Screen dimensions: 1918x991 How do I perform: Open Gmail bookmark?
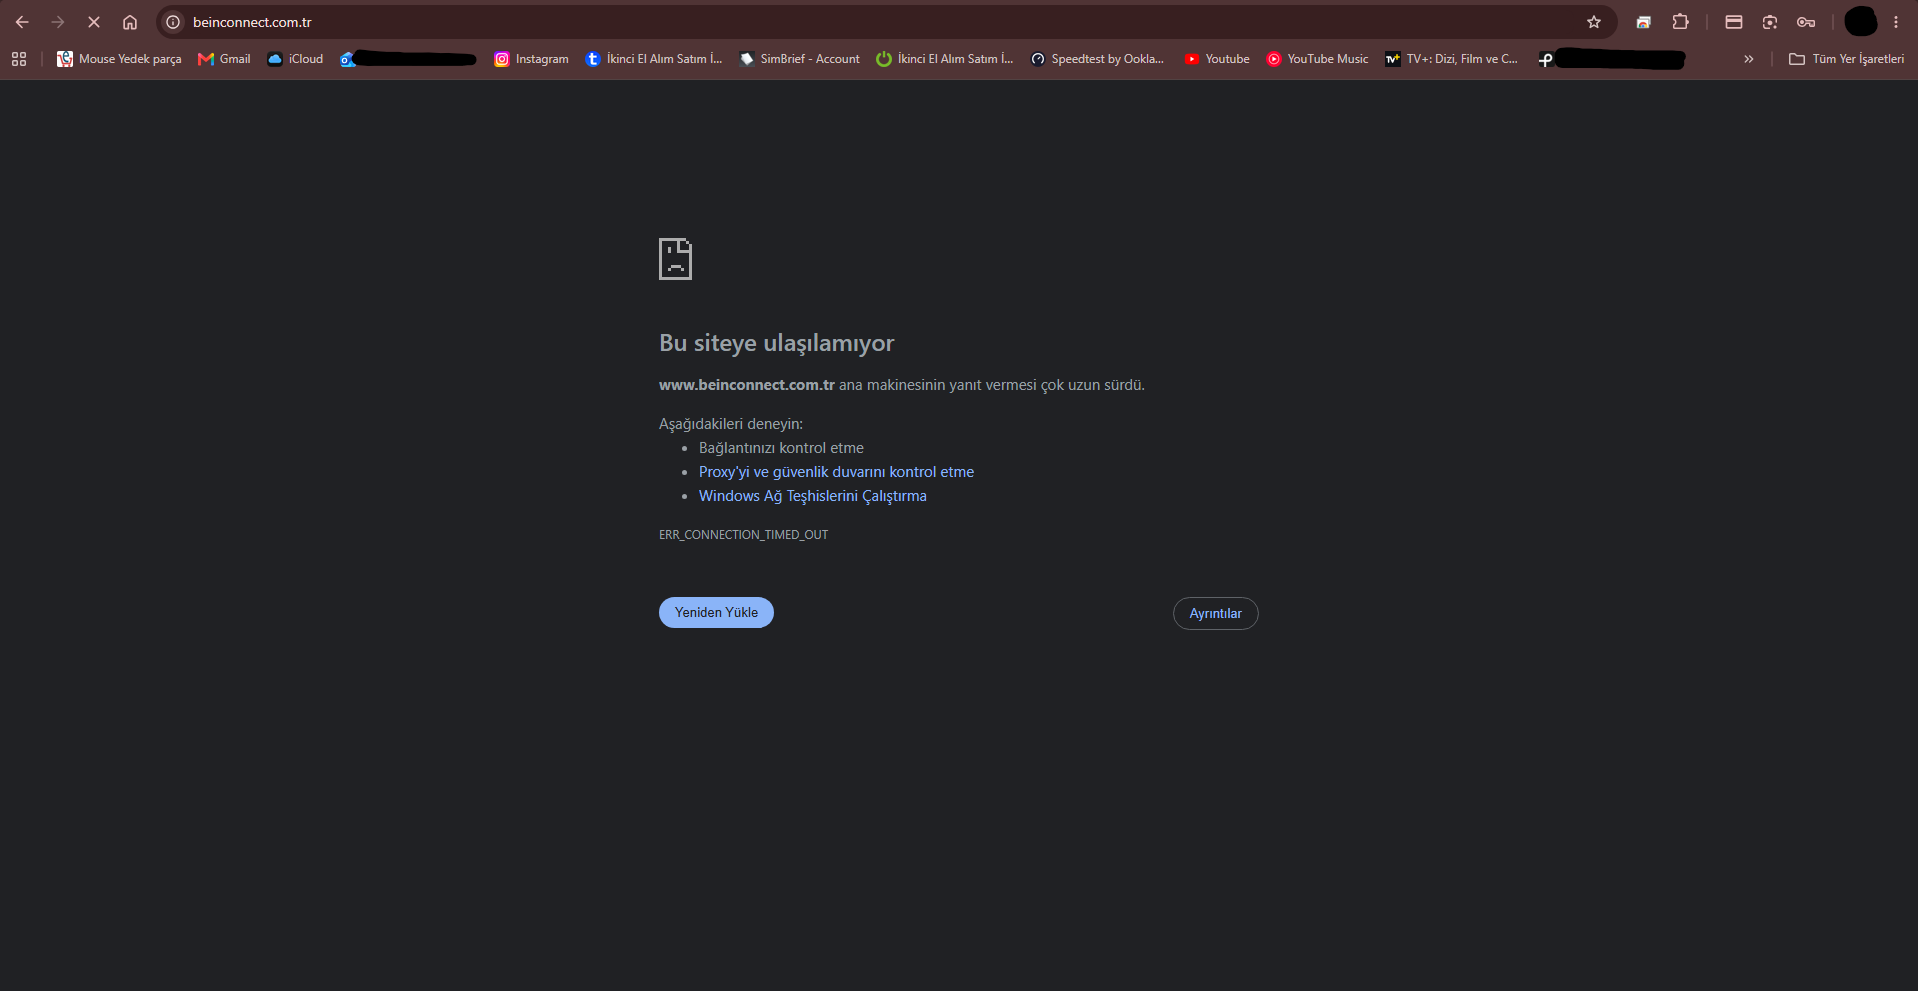pos(224,59)
